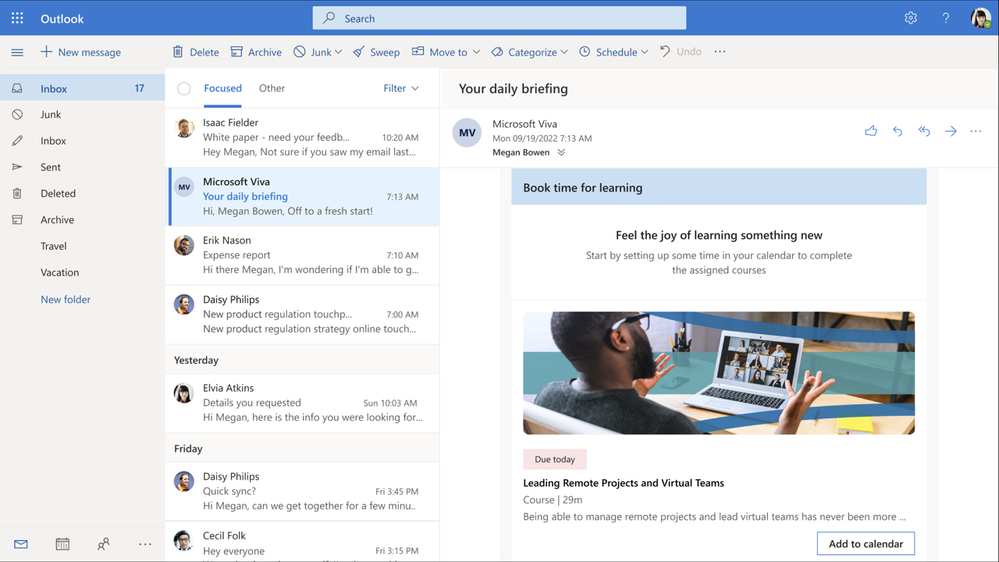Image resolution: width=999 pixels, height=562 pixels.
Task: Open Daisy Philips' Quick sync email
Action: (302, 492)
